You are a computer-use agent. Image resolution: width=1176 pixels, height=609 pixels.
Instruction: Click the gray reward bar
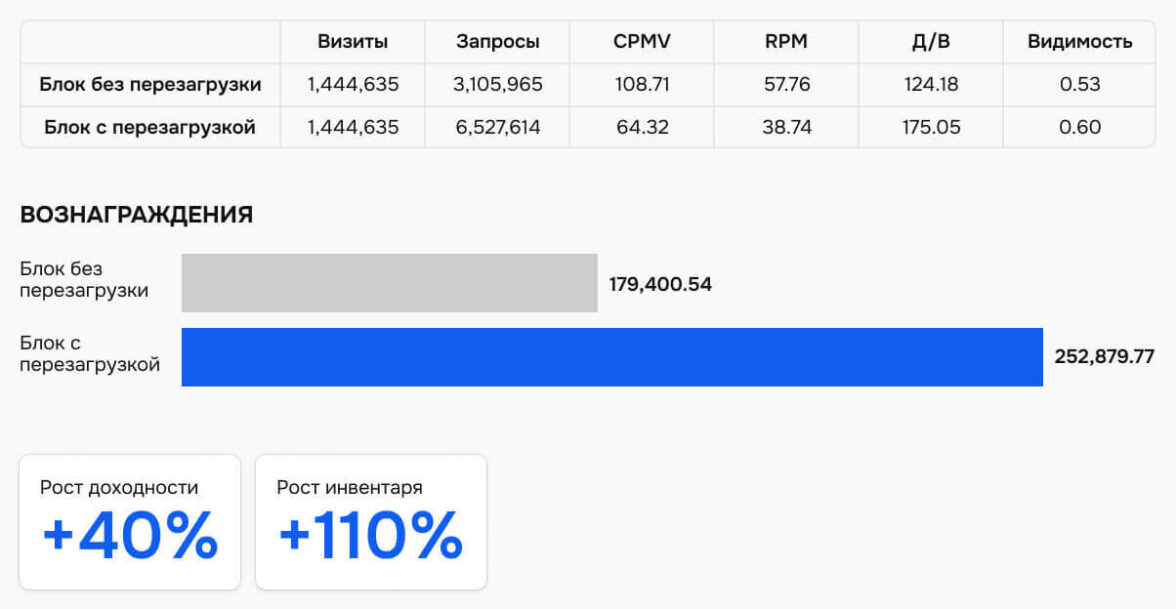(x=389, y=283)
